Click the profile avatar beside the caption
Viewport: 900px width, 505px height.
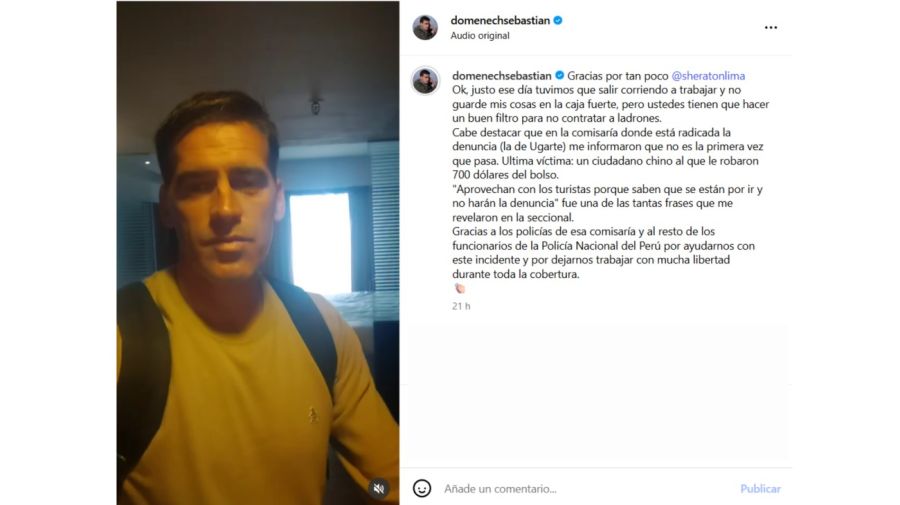click(x=425, y=80)
